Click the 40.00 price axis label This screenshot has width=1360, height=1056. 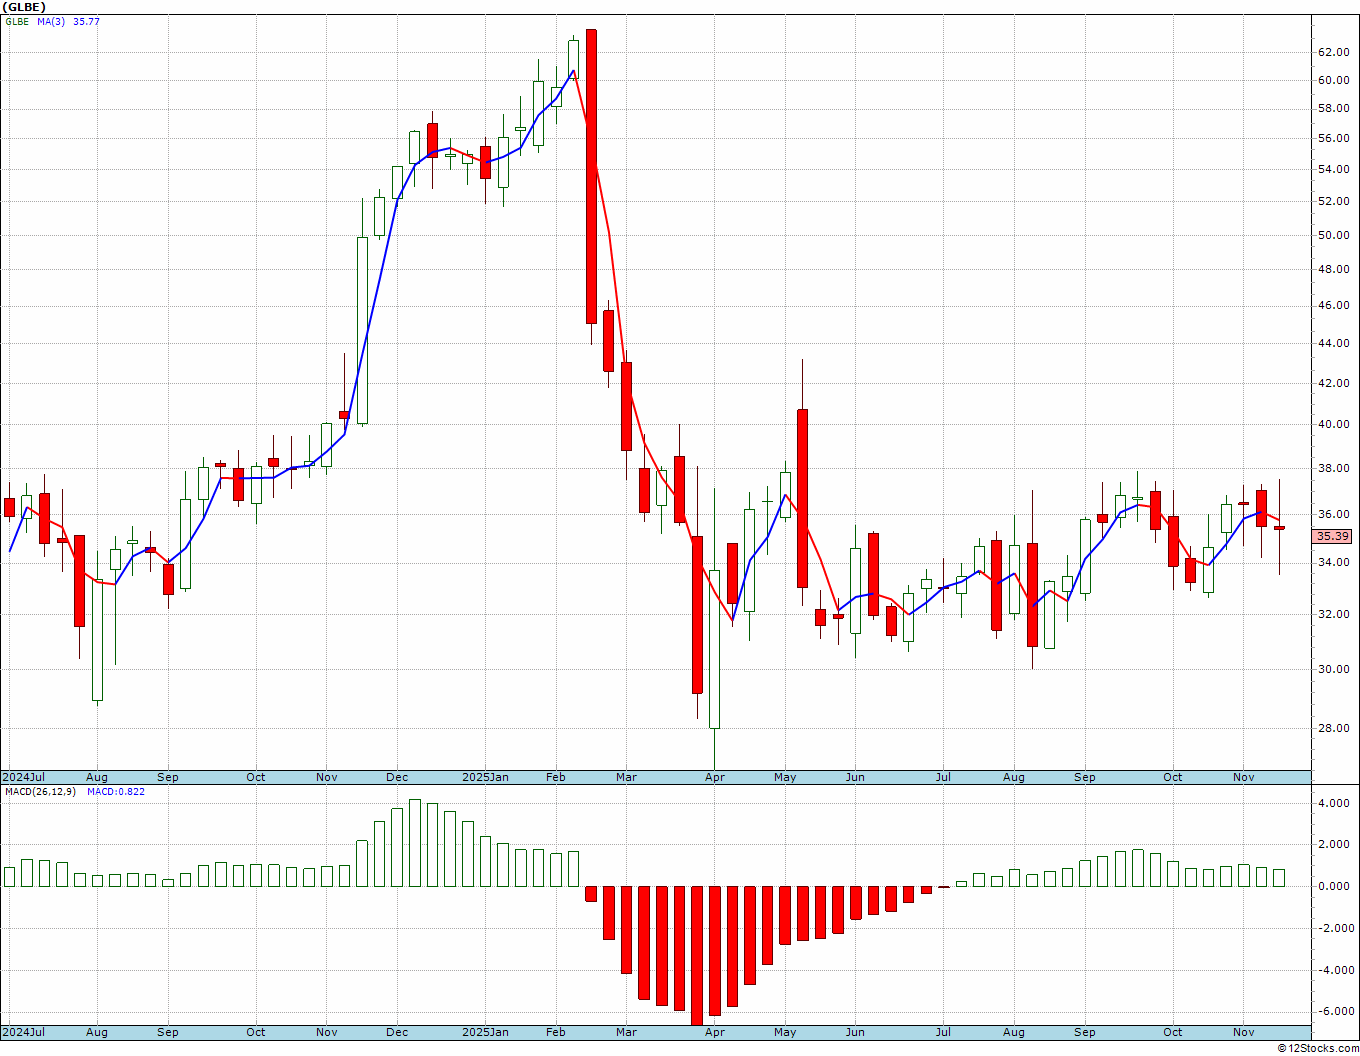click(x=1333, y=425)
